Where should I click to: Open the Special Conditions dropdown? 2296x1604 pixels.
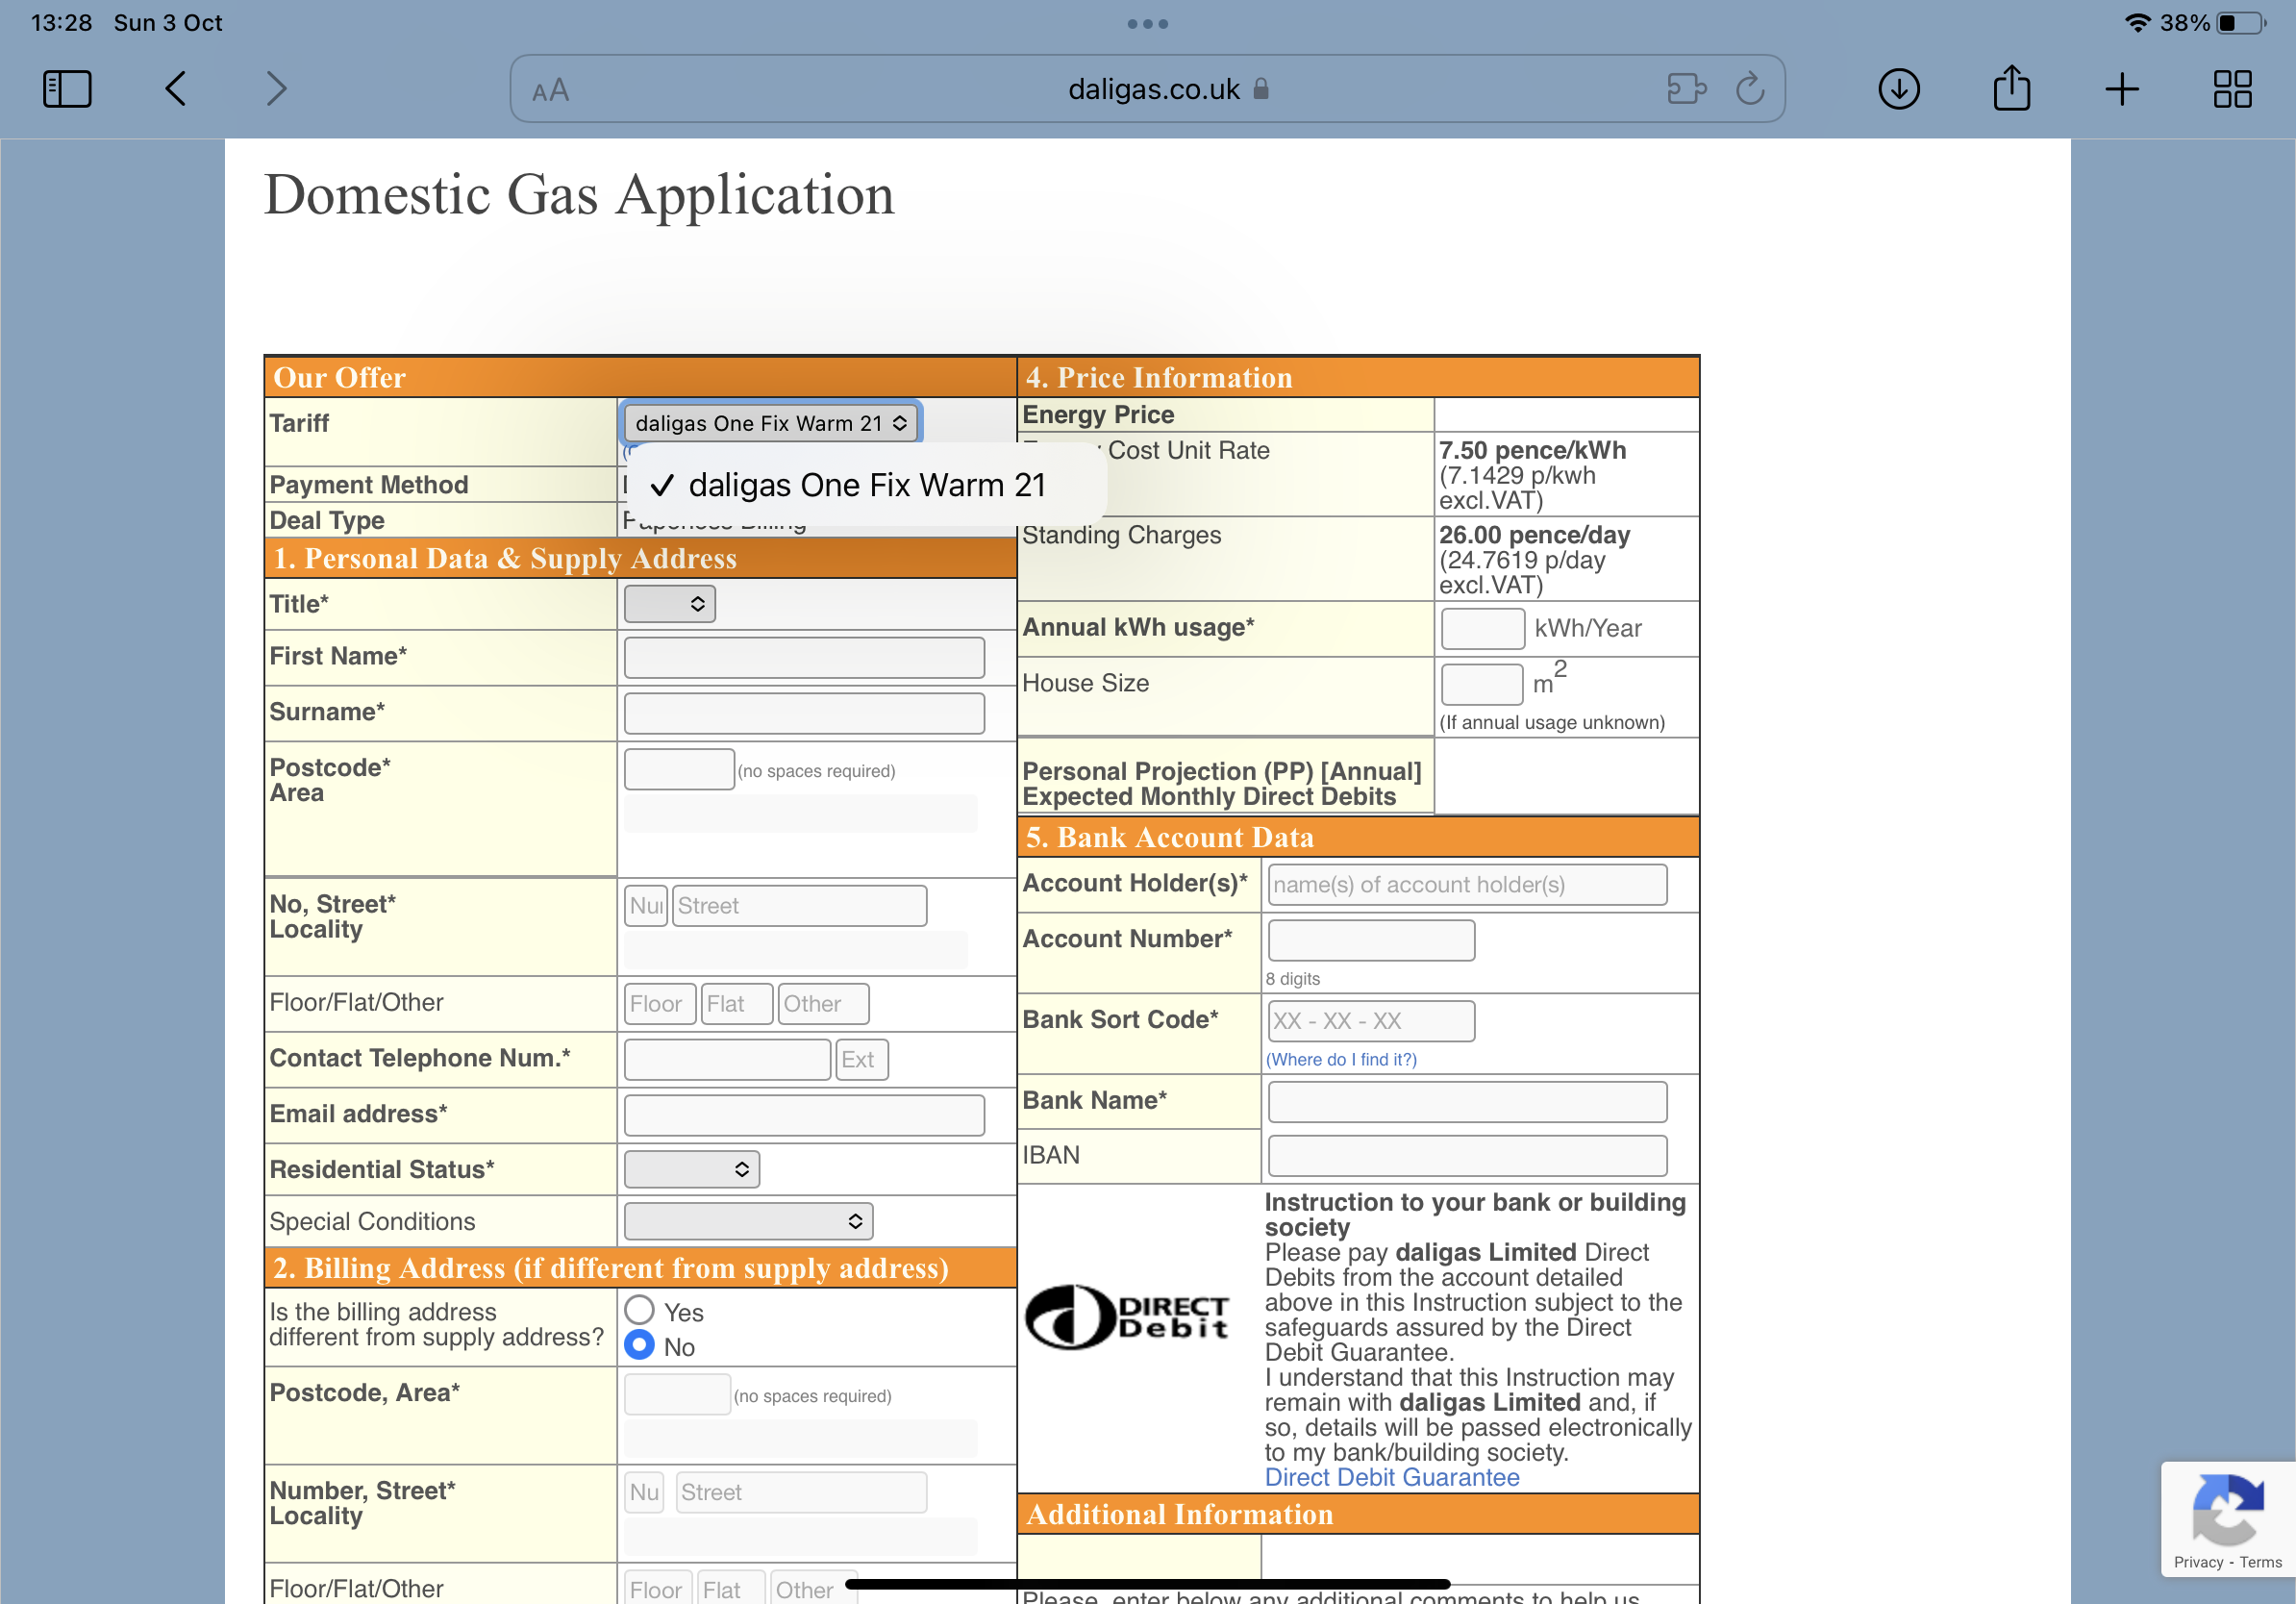tap(748, 1221)
